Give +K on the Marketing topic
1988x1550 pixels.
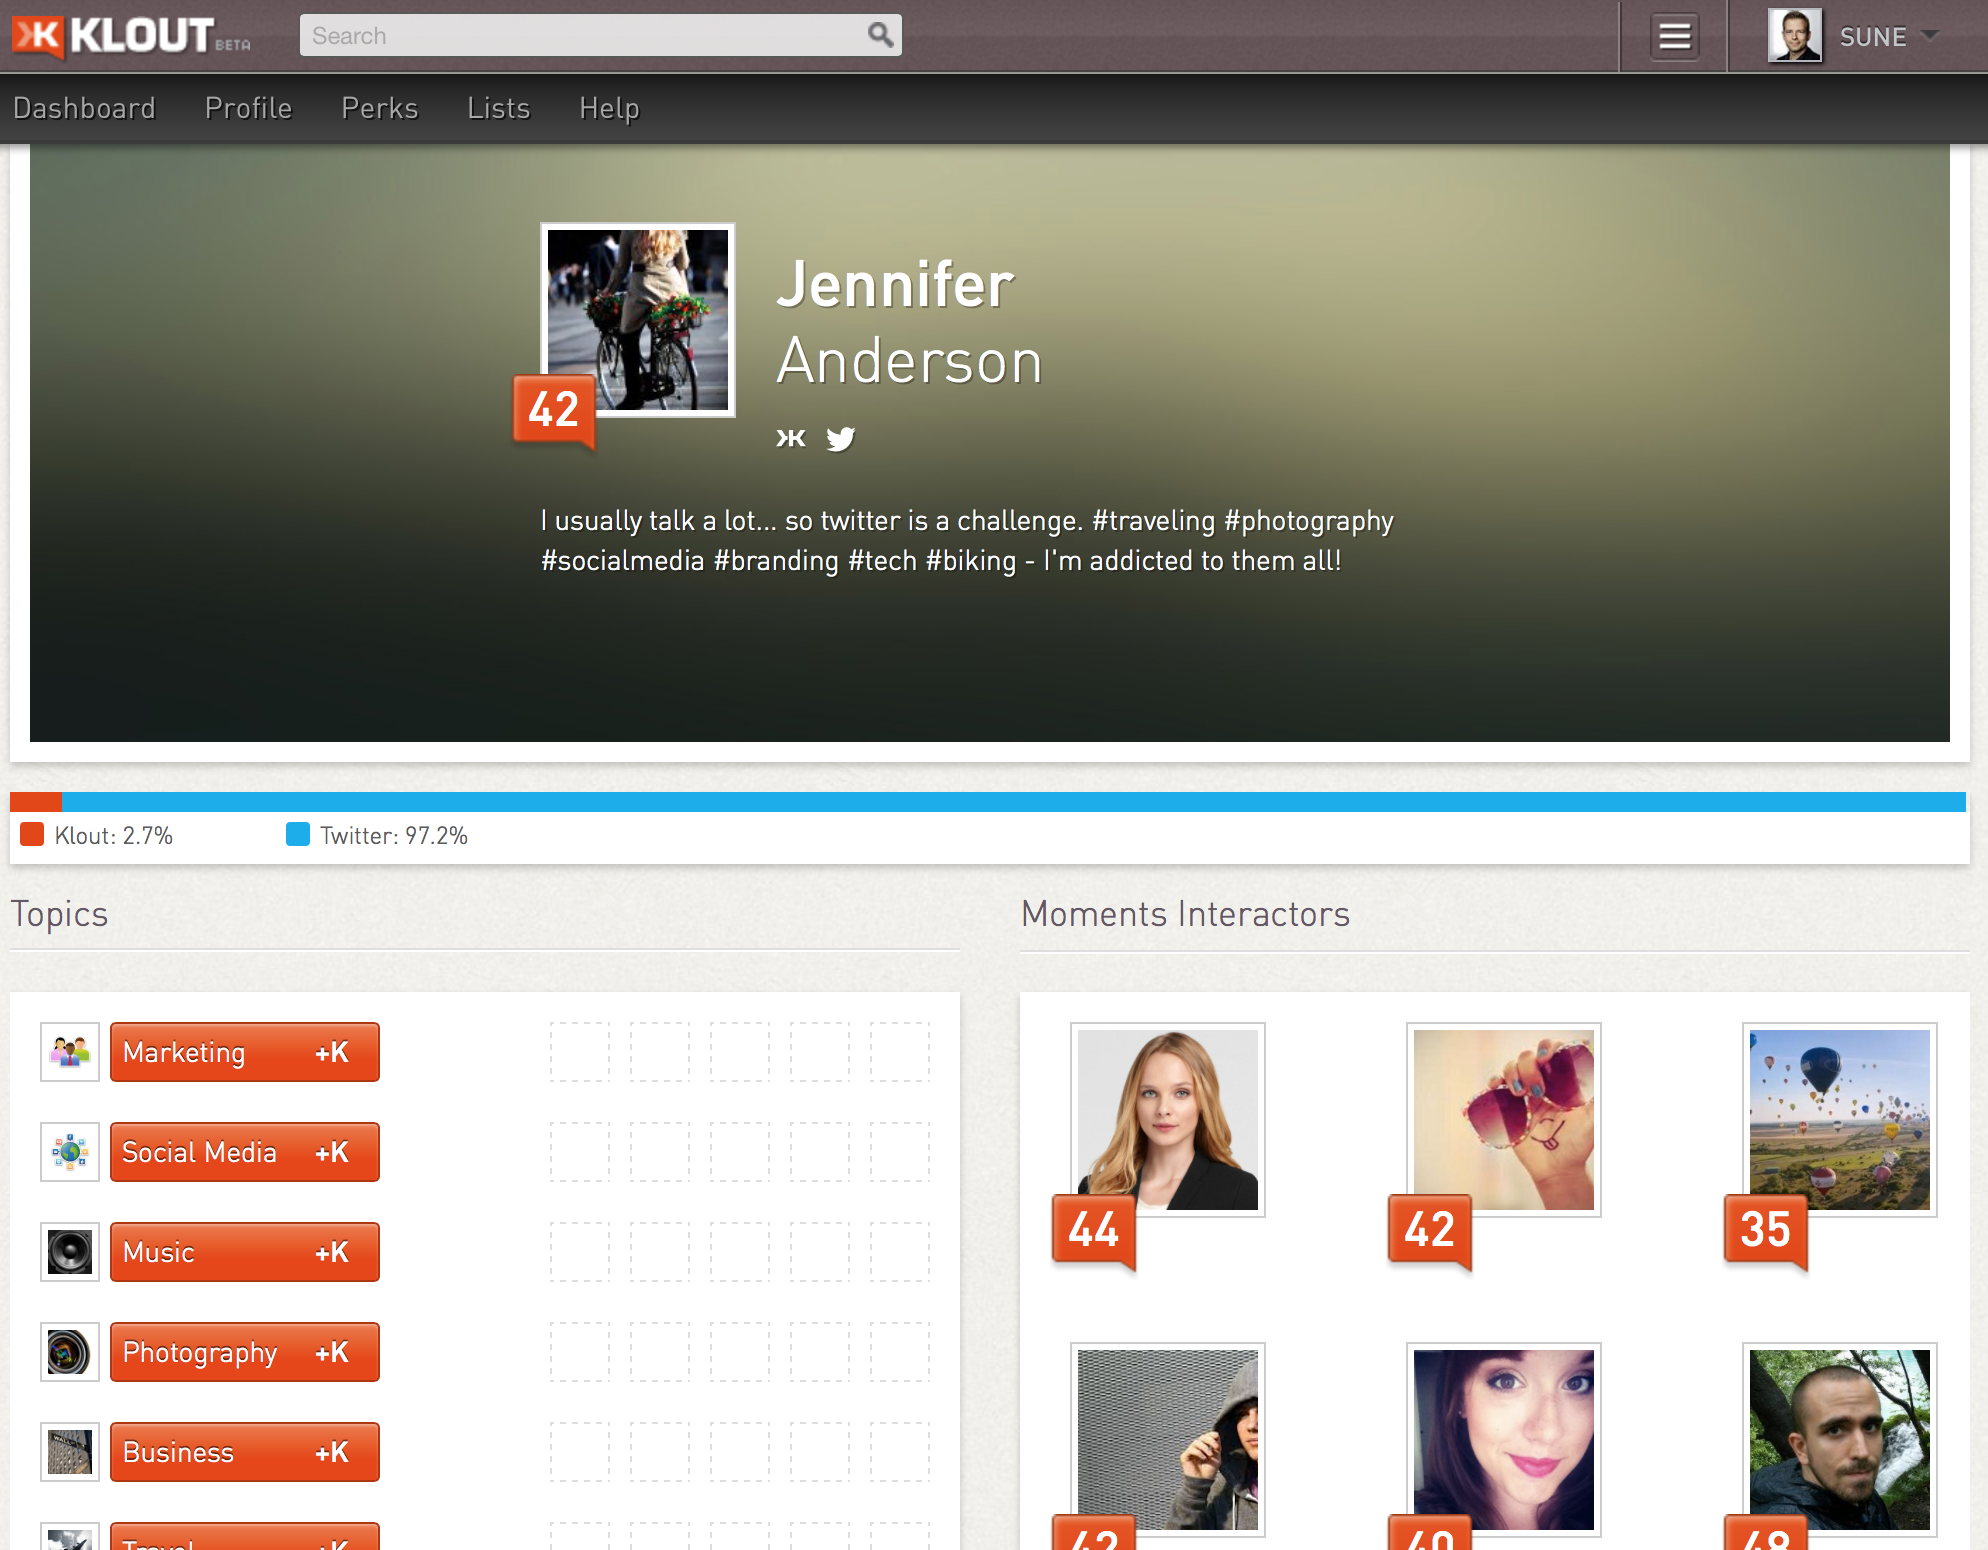pos(332,1052)
